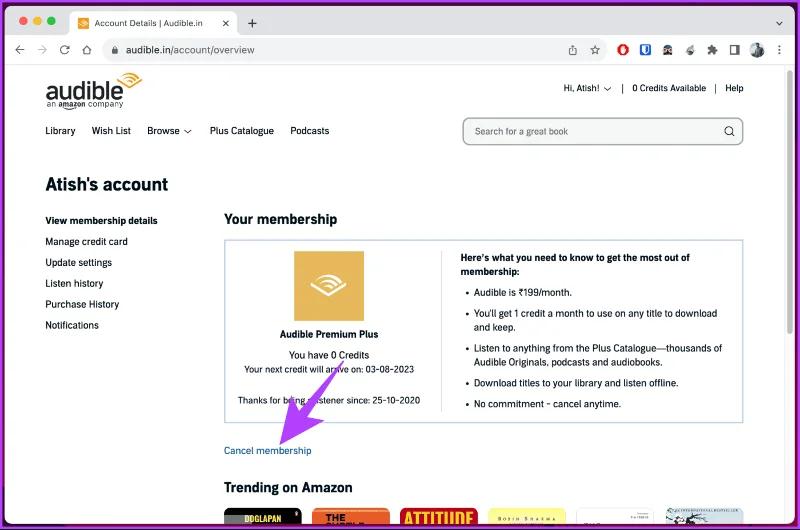Open the extensions puzzle piece icon
The image size is (800, 530).
click(712, 50)
